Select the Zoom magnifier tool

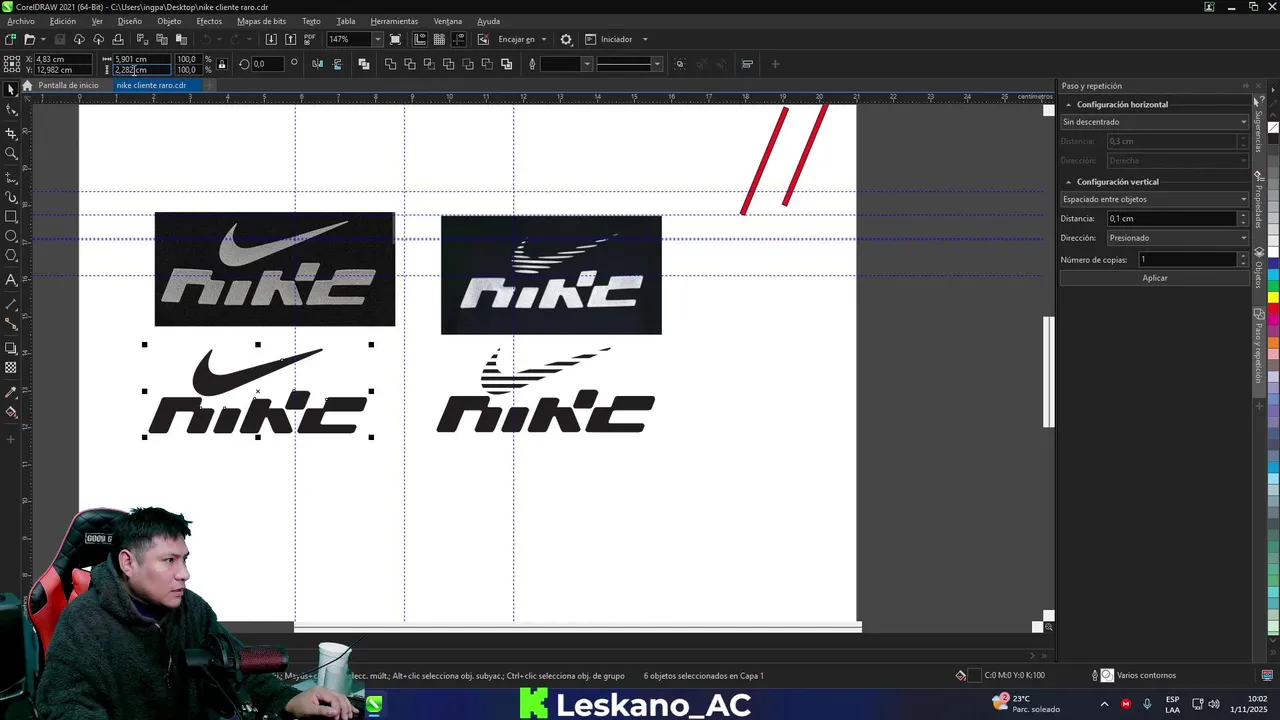(x=11, y=154)
